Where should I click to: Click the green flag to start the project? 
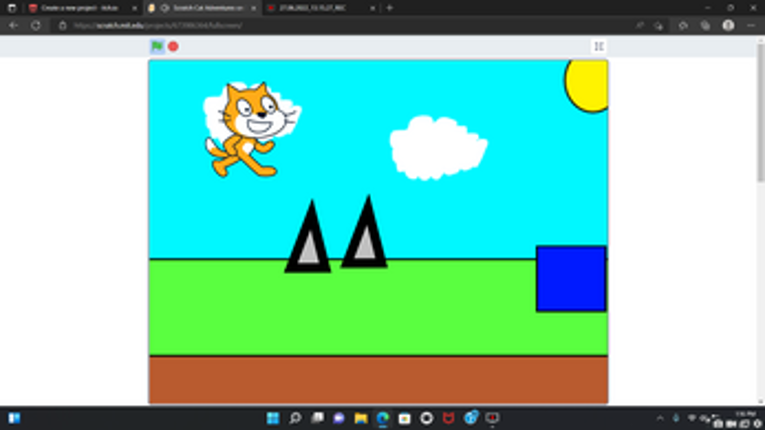(157, 46)
